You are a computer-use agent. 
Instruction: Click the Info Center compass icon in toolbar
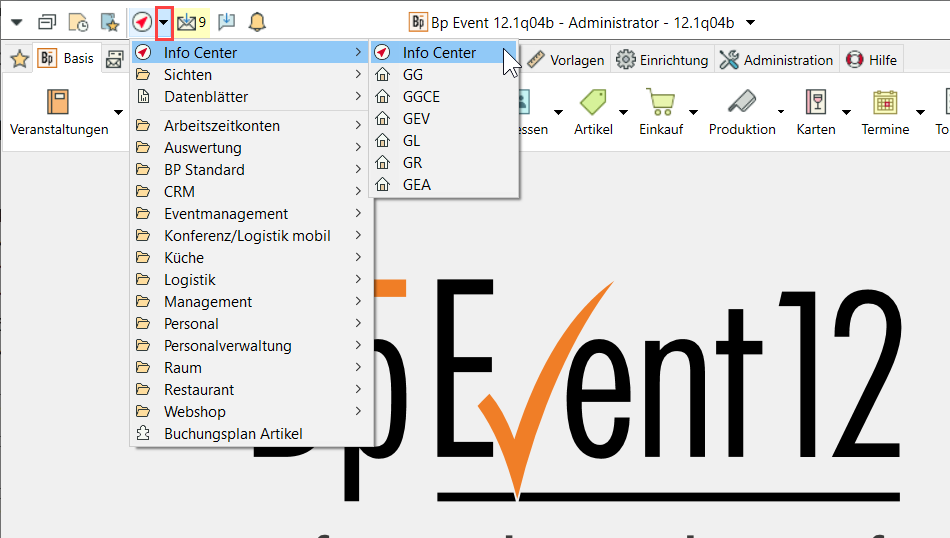coord(142,22)
